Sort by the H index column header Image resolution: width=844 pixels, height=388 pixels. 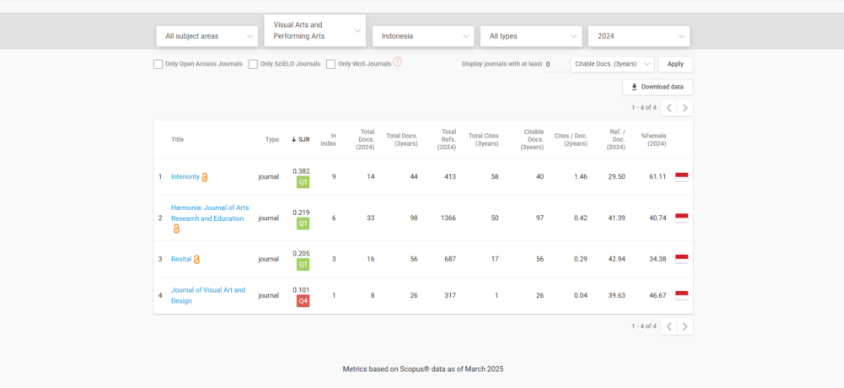pos(328,139)
